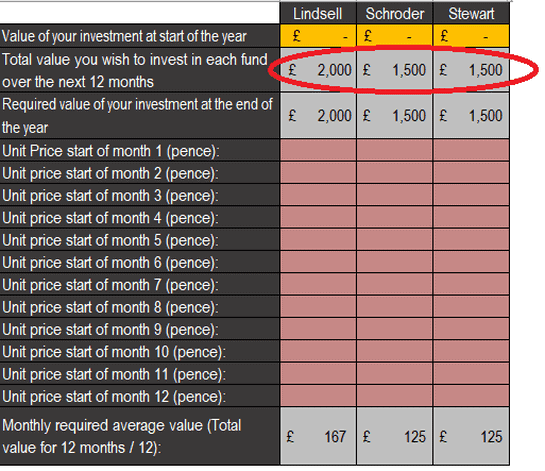Click the Schroder column header

pos(394,14)
